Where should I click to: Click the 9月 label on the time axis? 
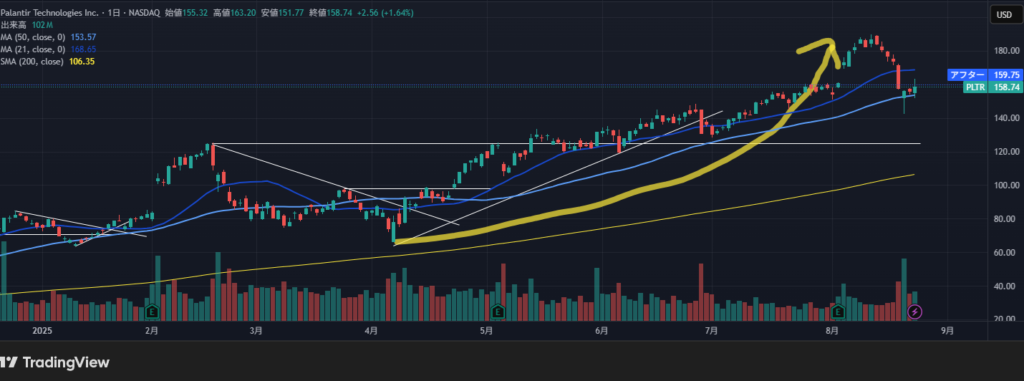click(x=947, y=331)
